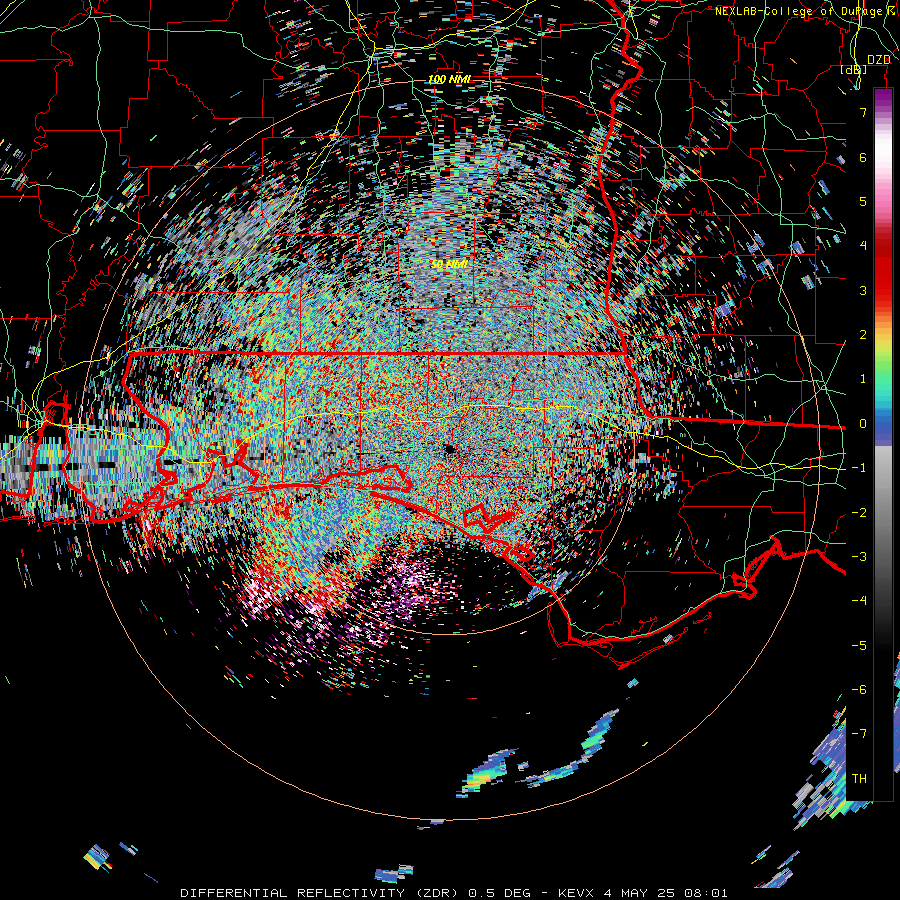Click the legend value -5
Image resolution: width=900 pixels, height=900 pixels.
tap(859, 645)
